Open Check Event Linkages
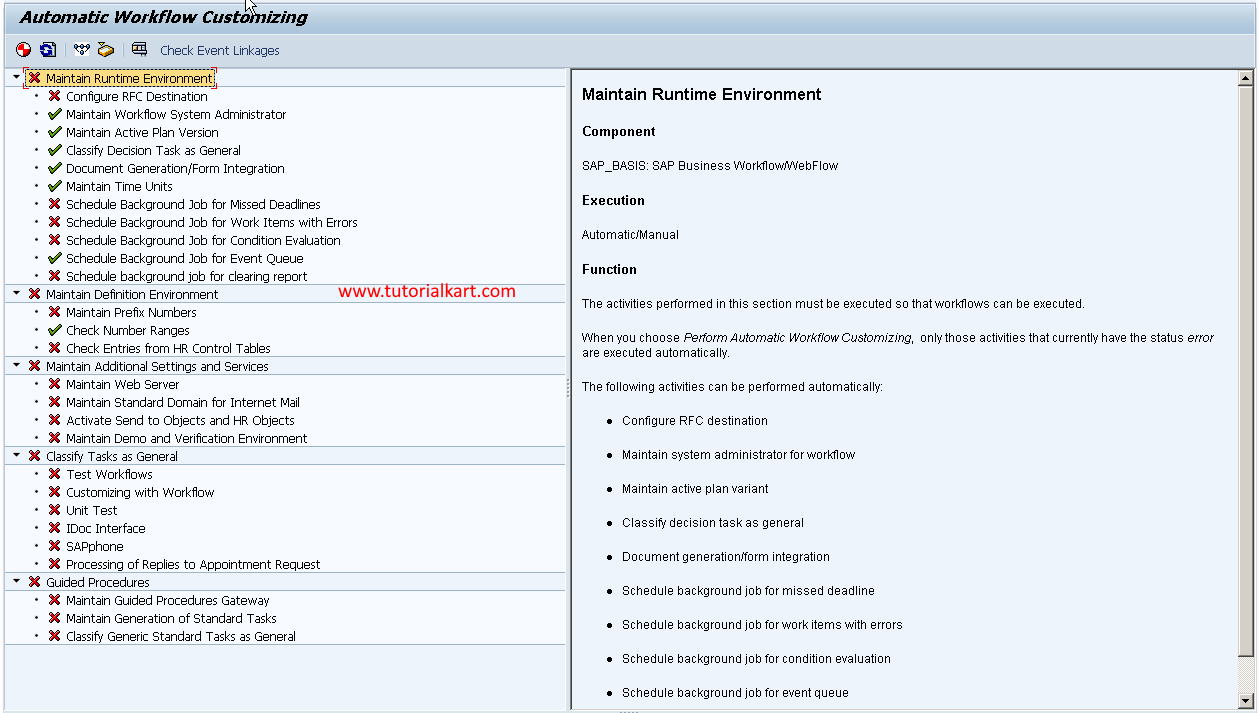Viewport: 1259px width, 713px height. tap(219, 50)
